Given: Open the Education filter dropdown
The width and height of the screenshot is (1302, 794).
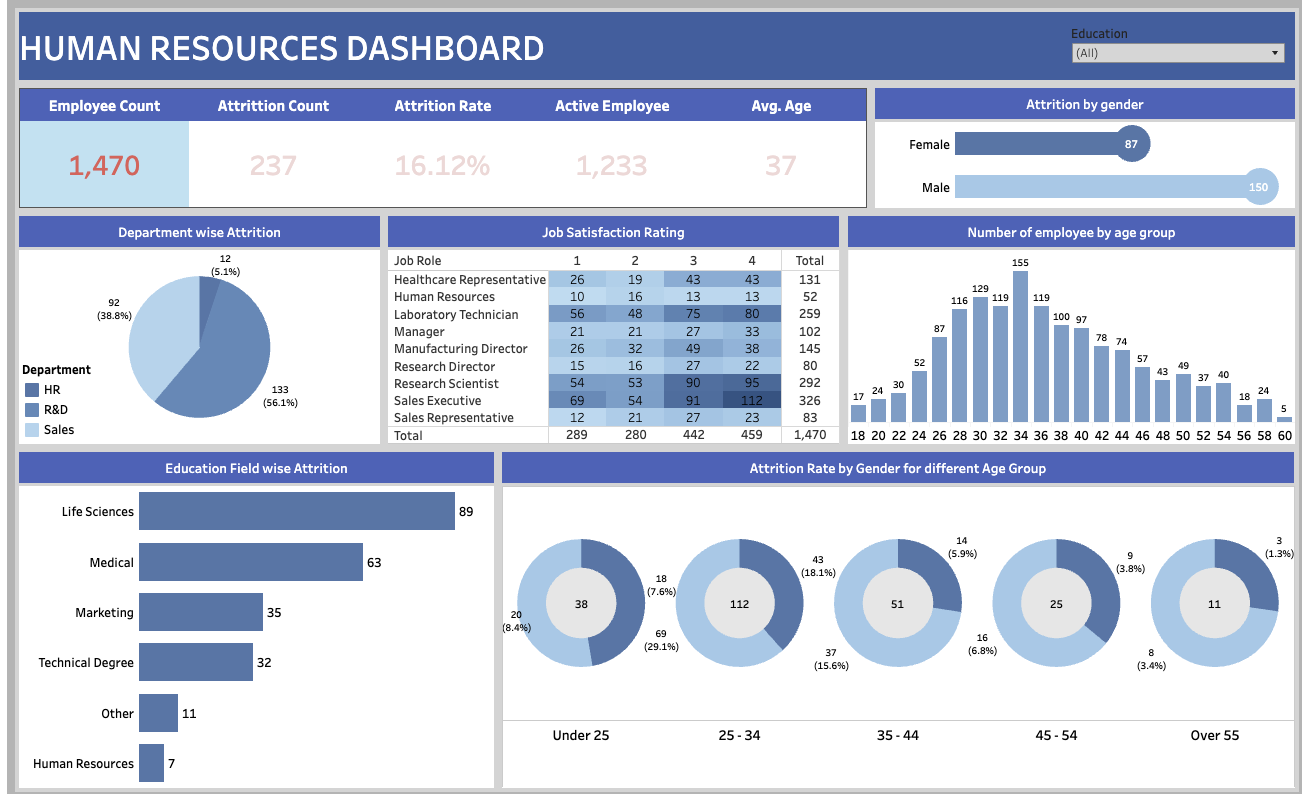Looking at the screenshot, I should (x=1177, y=53).
